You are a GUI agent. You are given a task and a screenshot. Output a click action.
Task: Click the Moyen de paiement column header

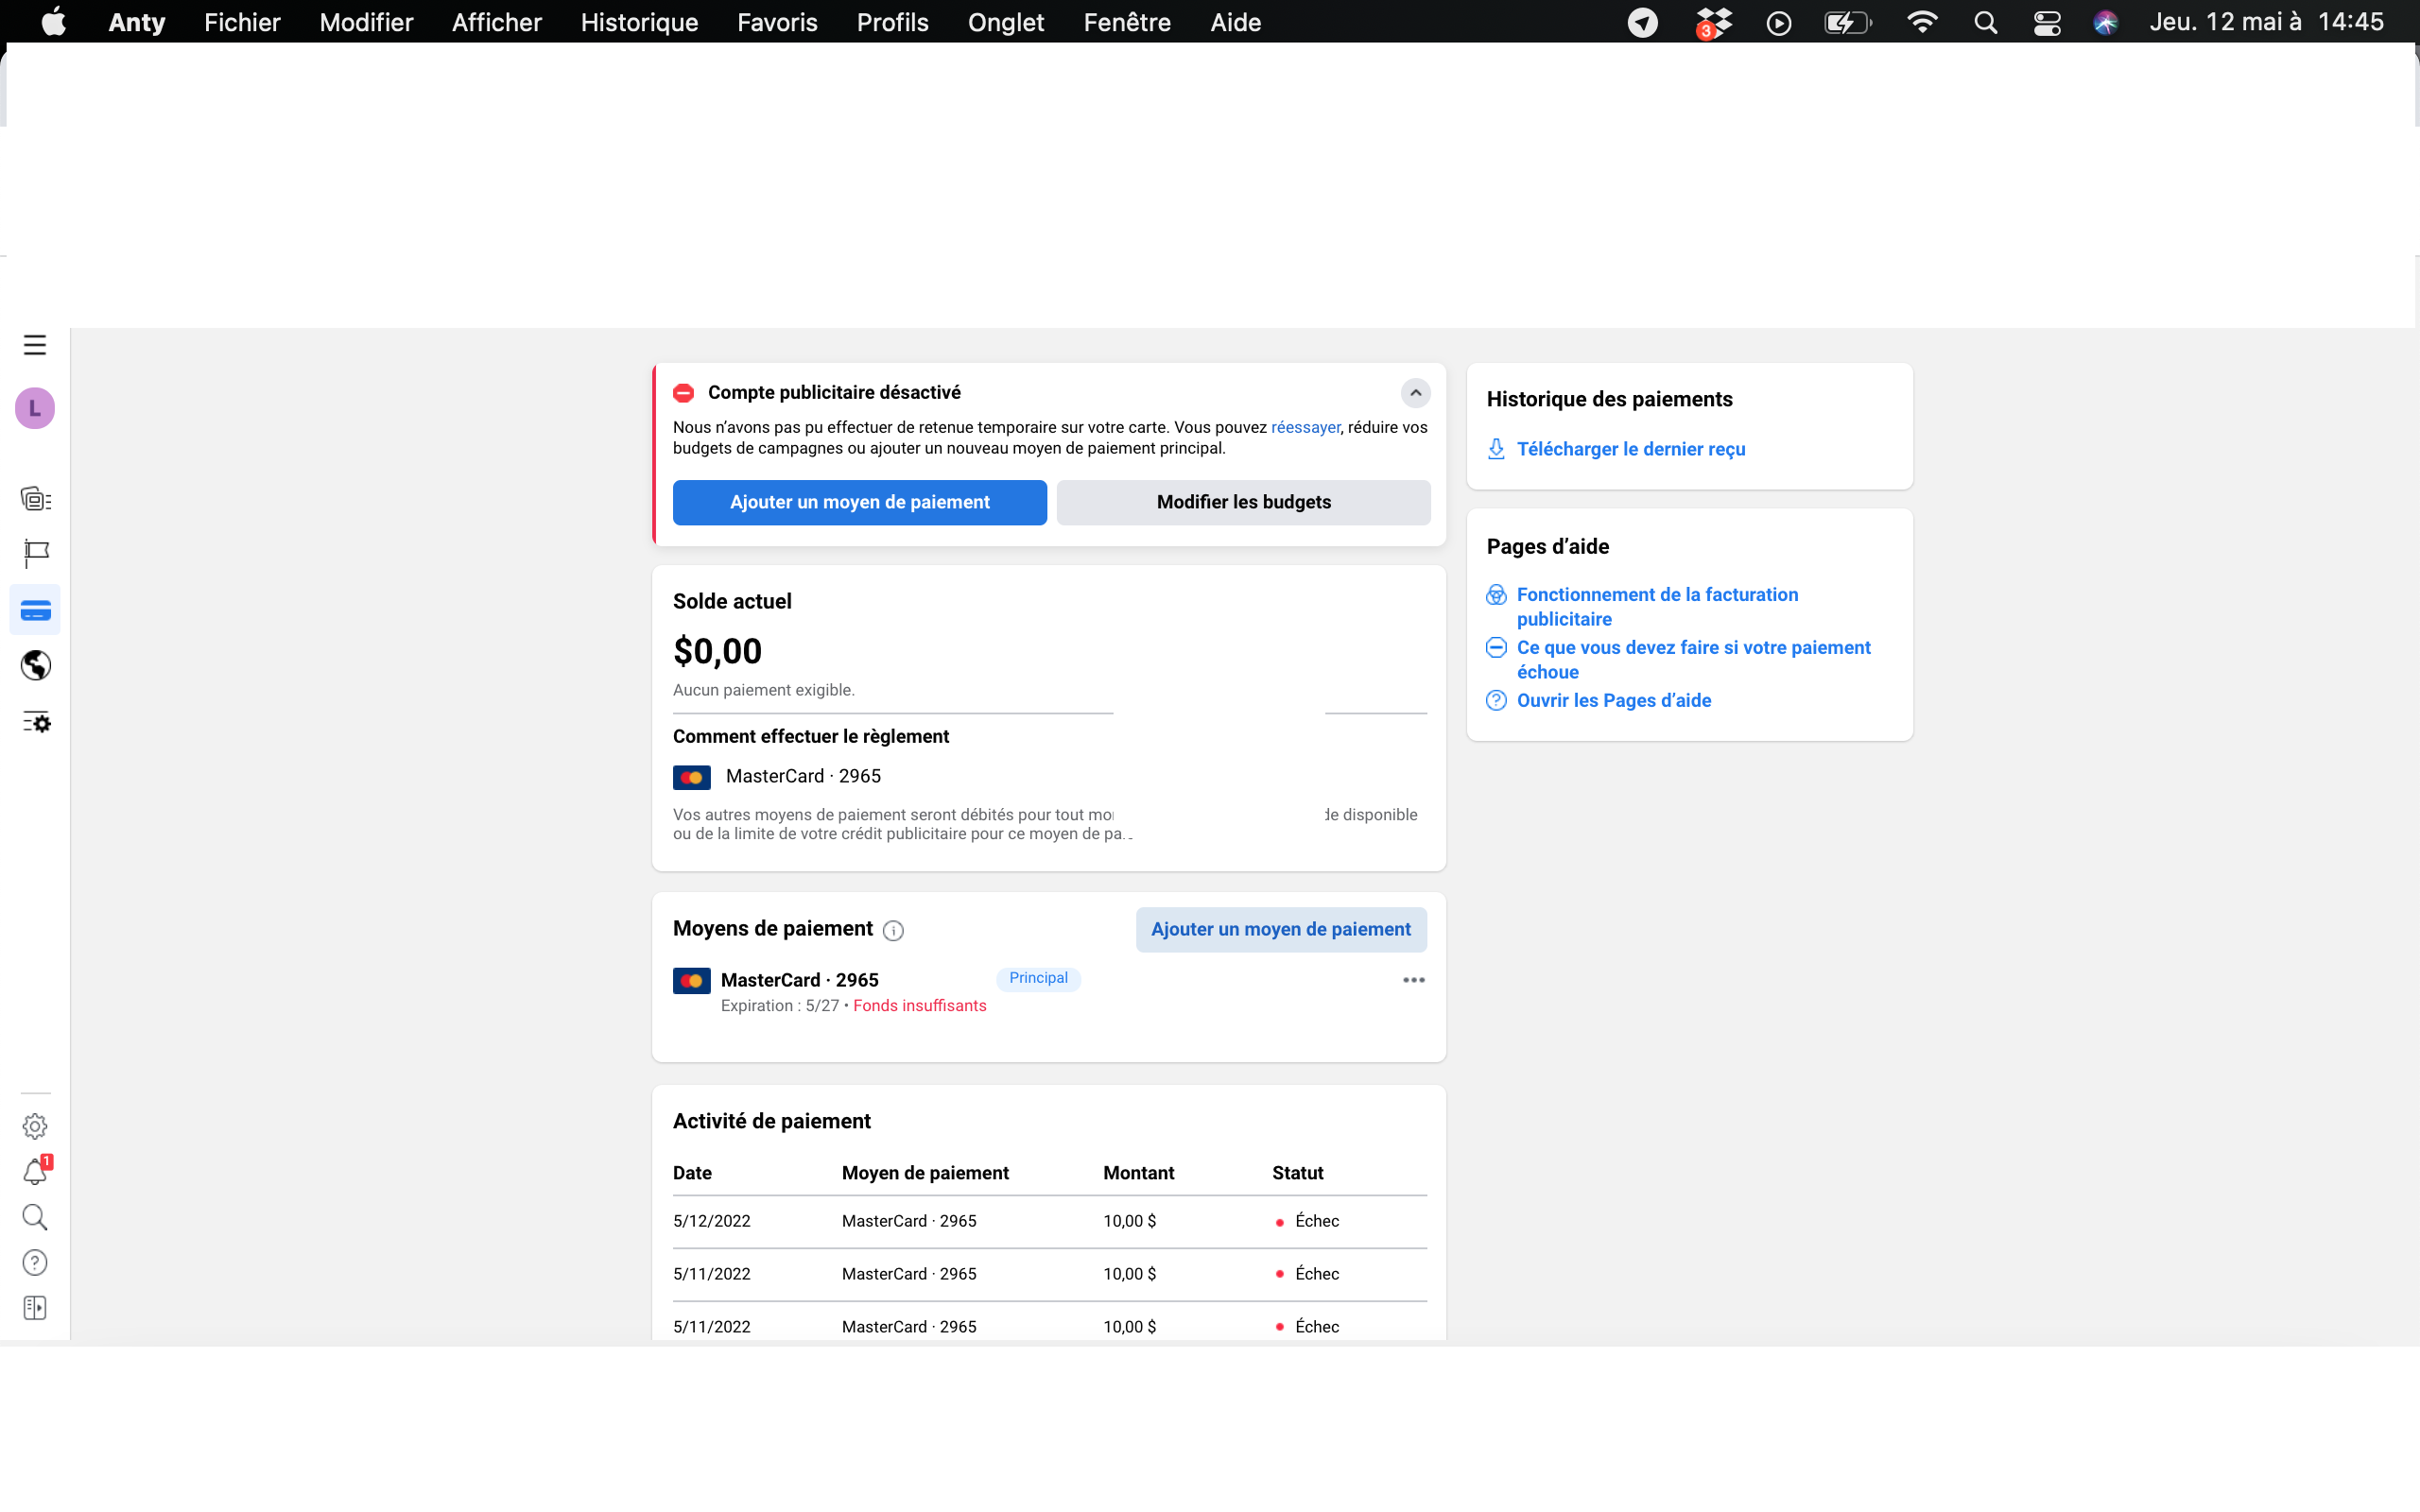(x=925, y=1173)
